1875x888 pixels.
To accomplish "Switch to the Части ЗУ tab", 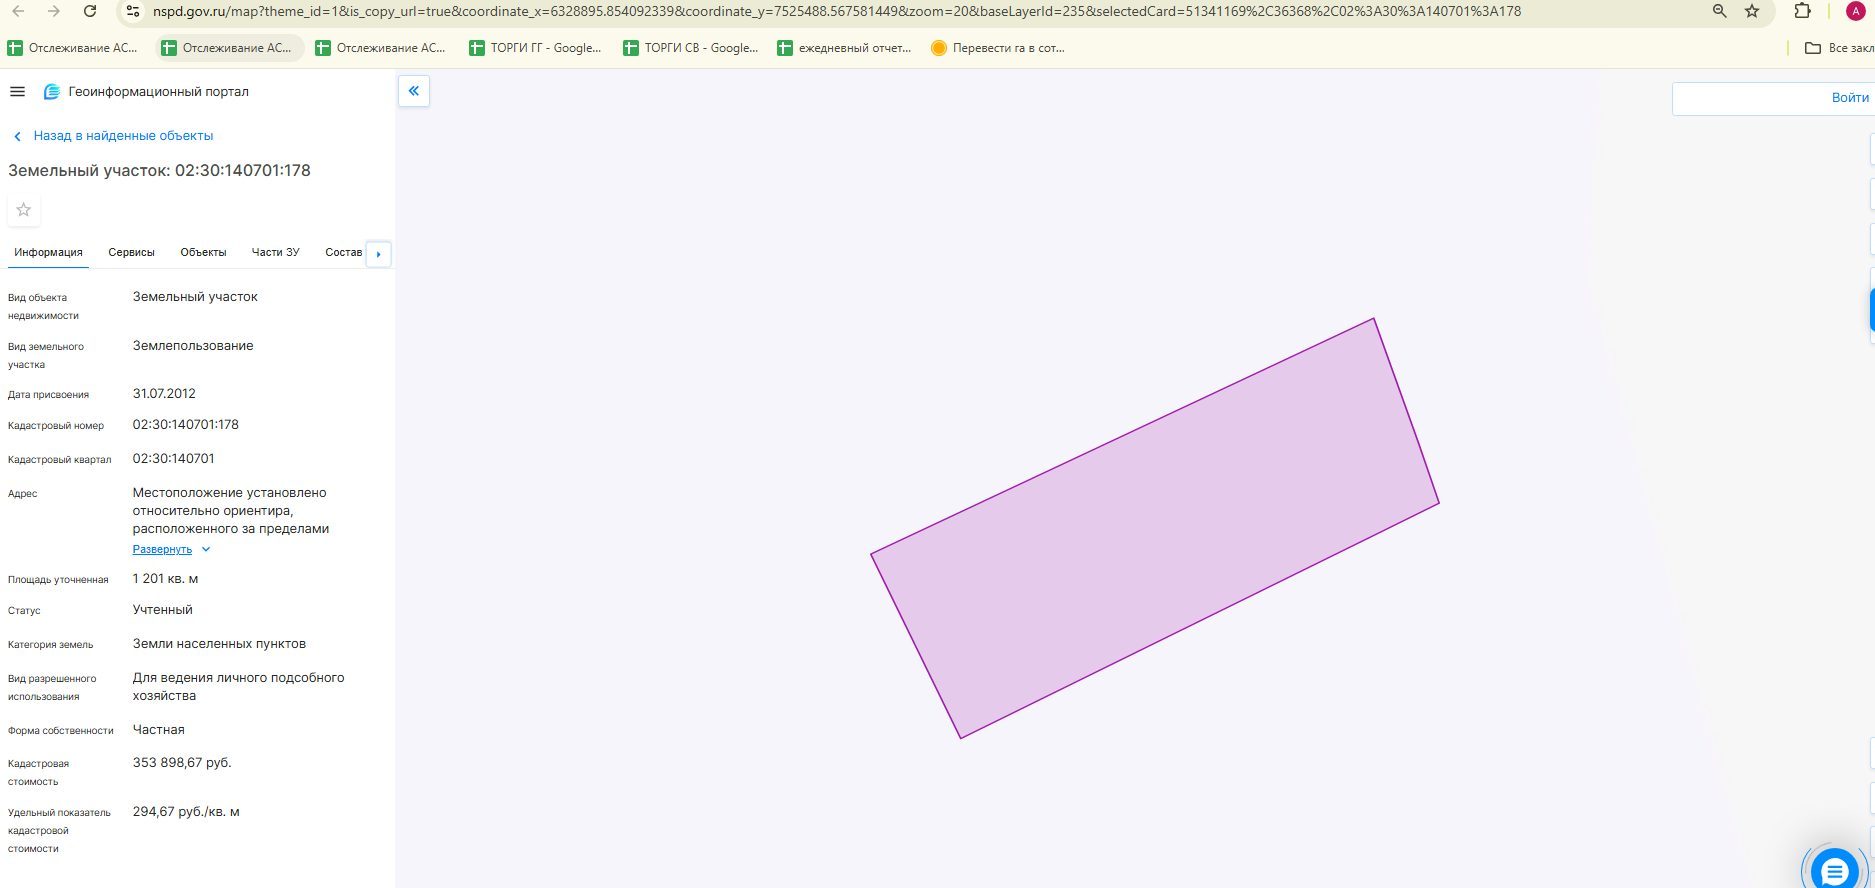I will tap(275, 252).
